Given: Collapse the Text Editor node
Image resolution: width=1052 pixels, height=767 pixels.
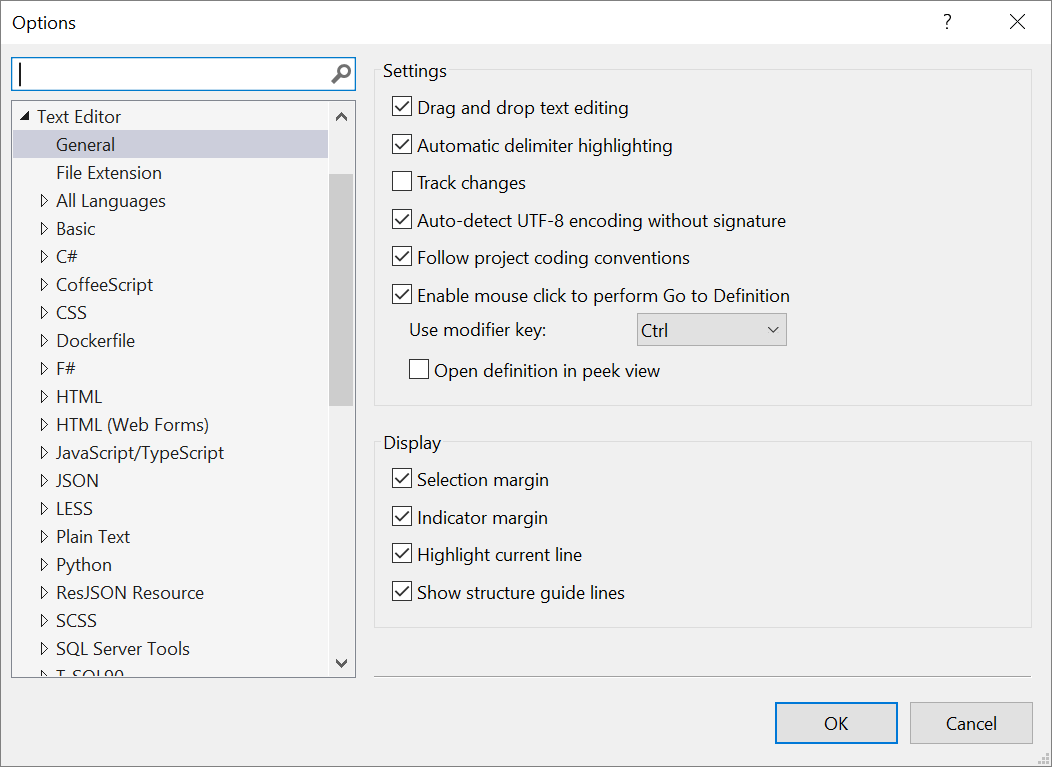Looking at the screenshot, I should 25,117.
